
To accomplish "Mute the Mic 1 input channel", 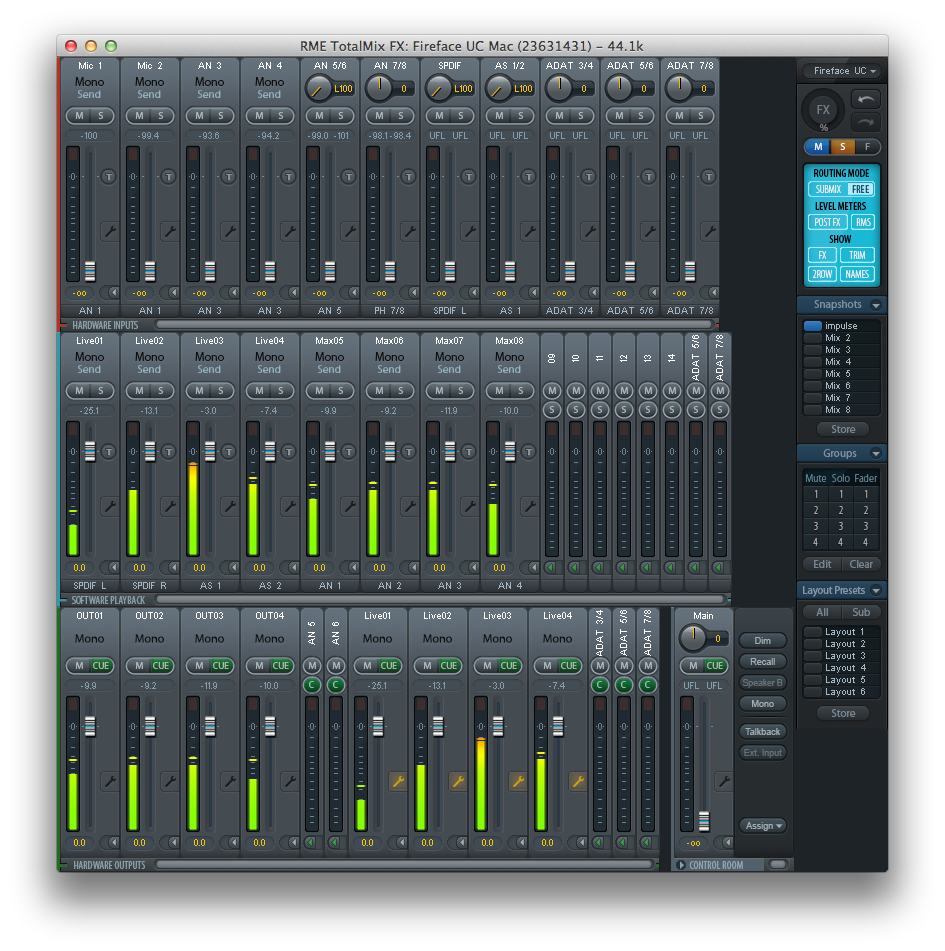I will (79, 116).
